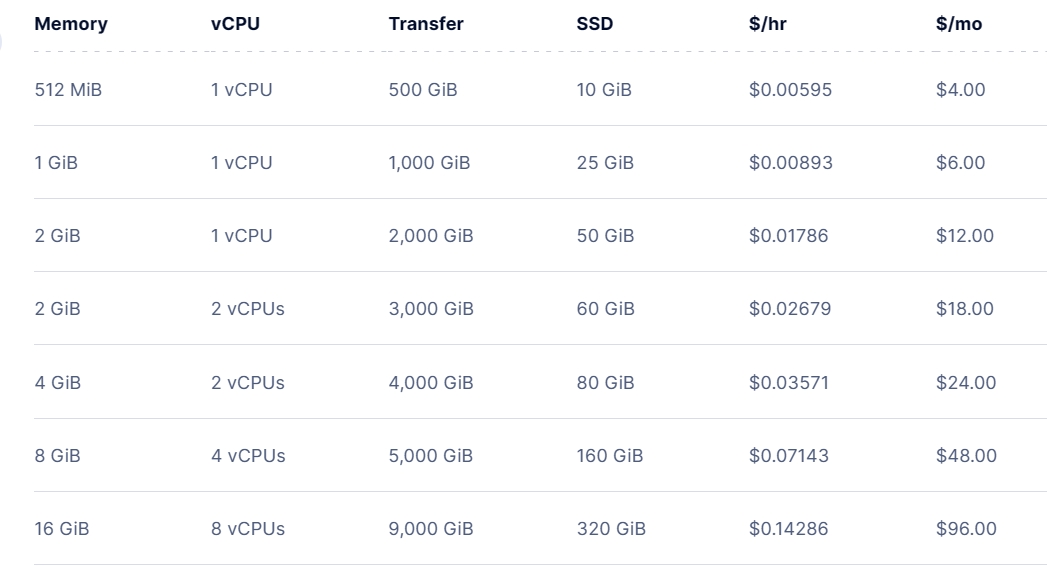Click the vCPU column header

point(235,24)
